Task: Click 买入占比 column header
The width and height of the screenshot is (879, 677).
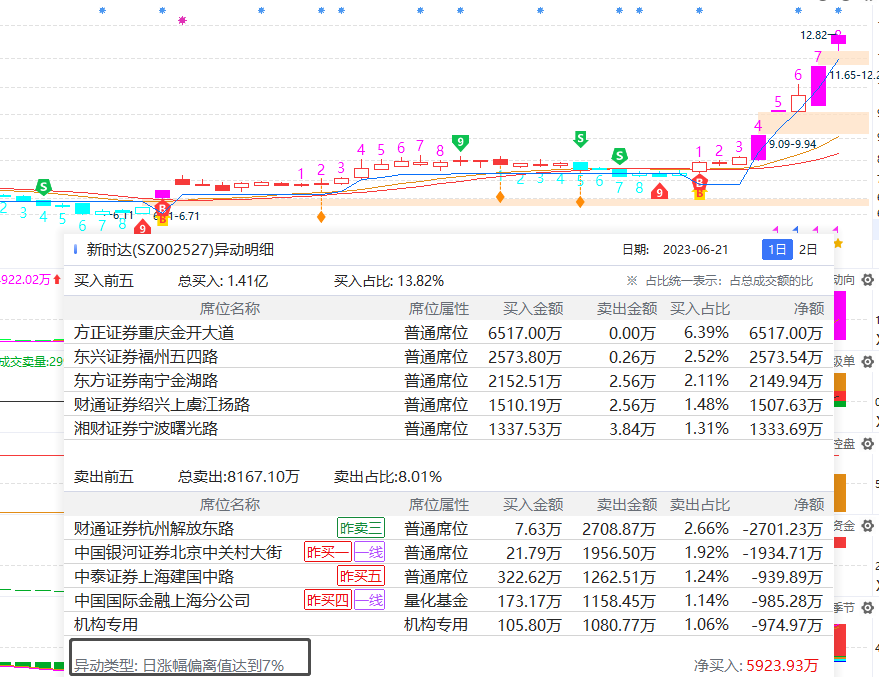Action: pyautogui.click(x=700, y=309)
